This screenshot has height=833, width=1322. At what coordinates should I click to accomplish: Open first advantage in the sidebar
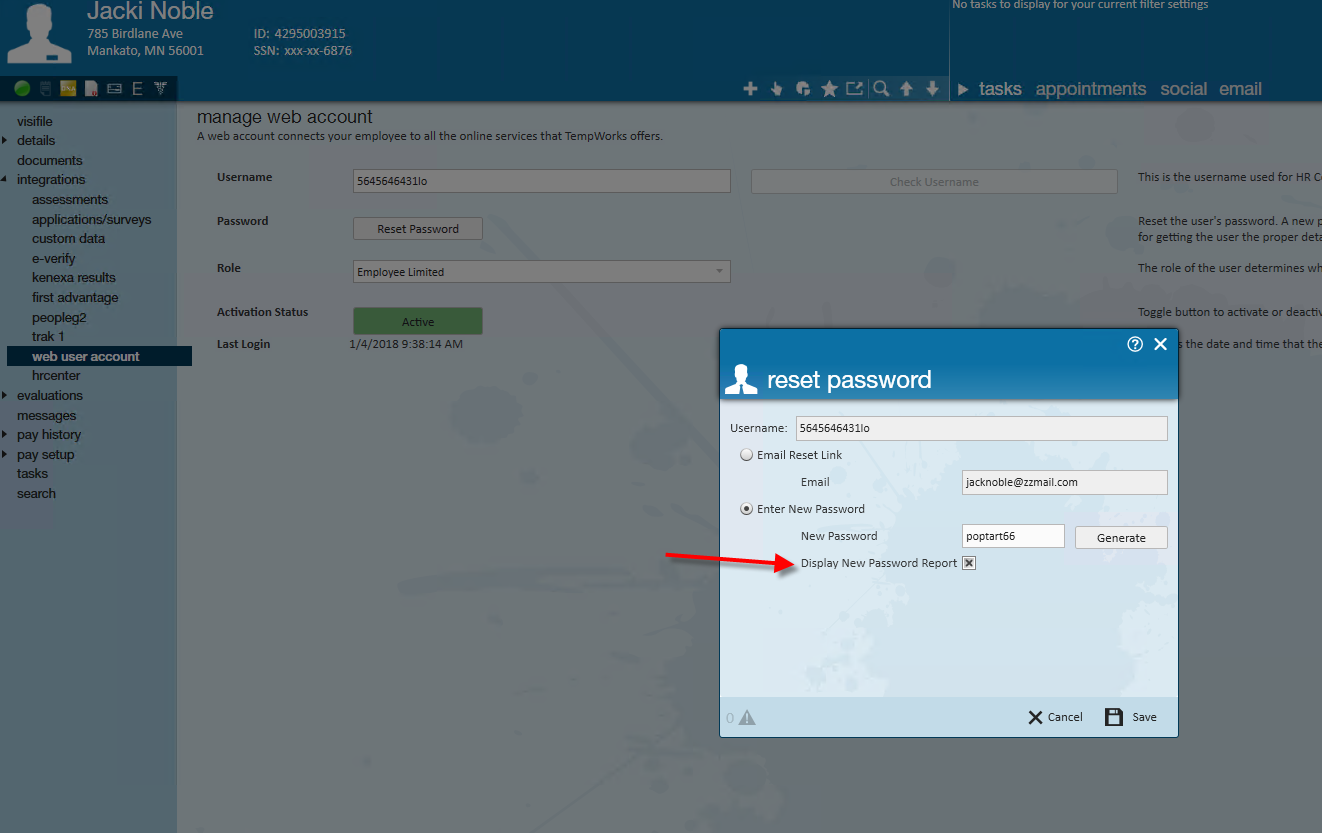[75, 297]
